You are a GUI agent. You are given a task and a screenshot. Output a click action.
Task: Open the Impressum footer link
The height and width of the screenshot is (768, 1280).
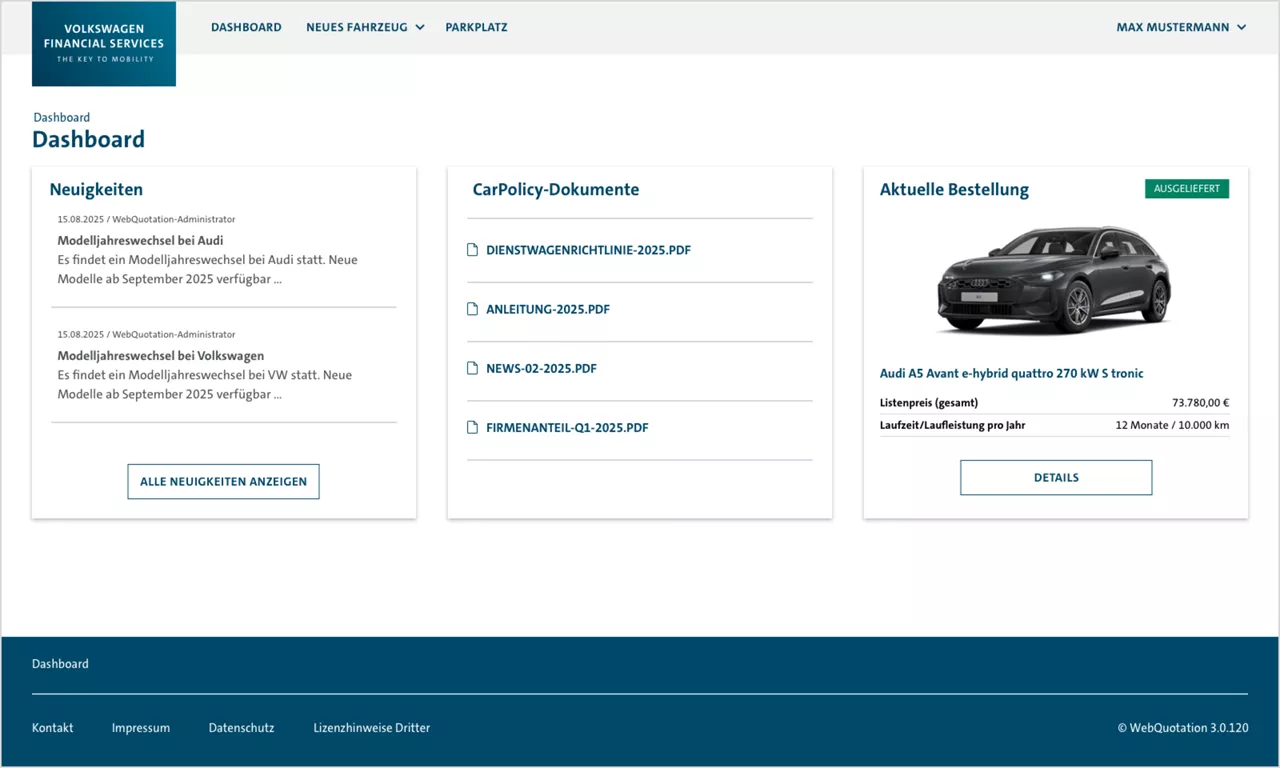[x=140, y=727]
